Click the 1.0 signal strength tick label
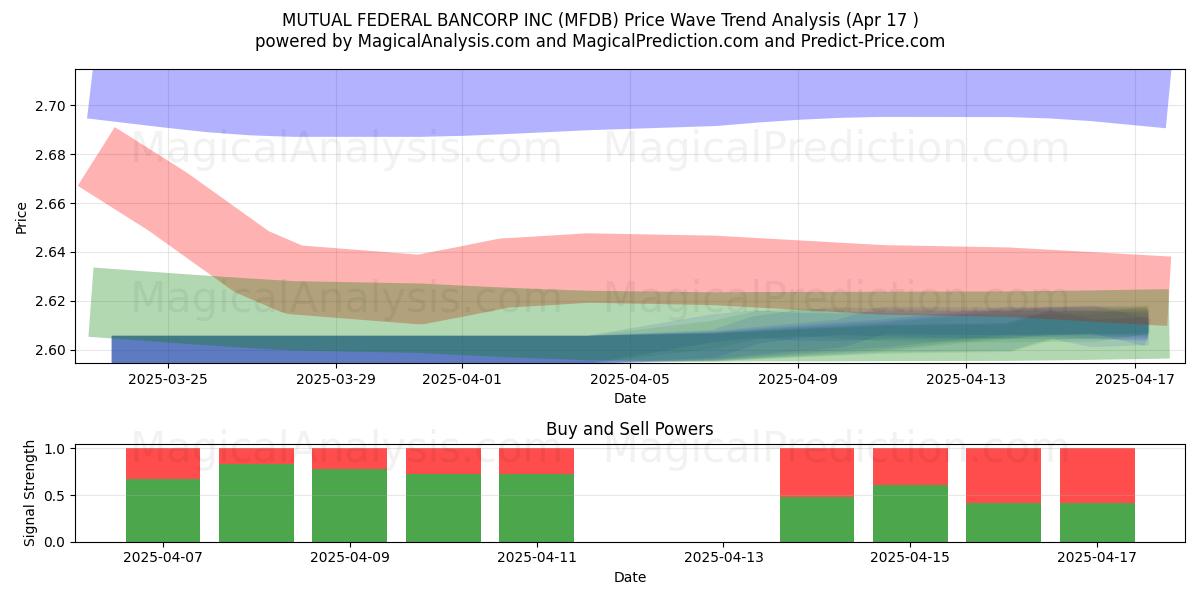 point(55,449)
